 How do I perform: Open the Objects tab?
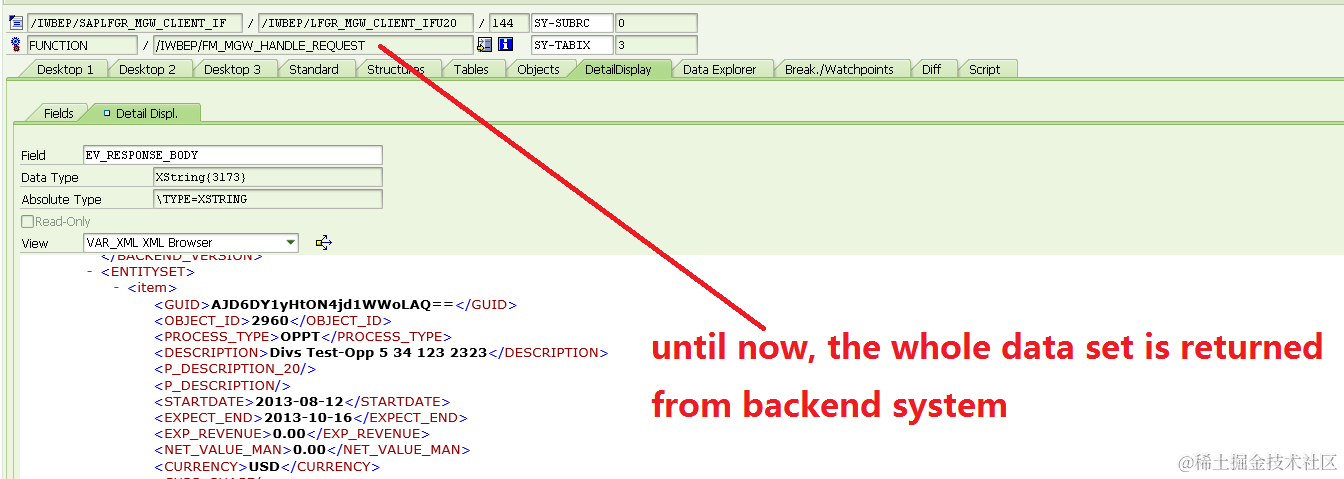(x=538, y=69)
